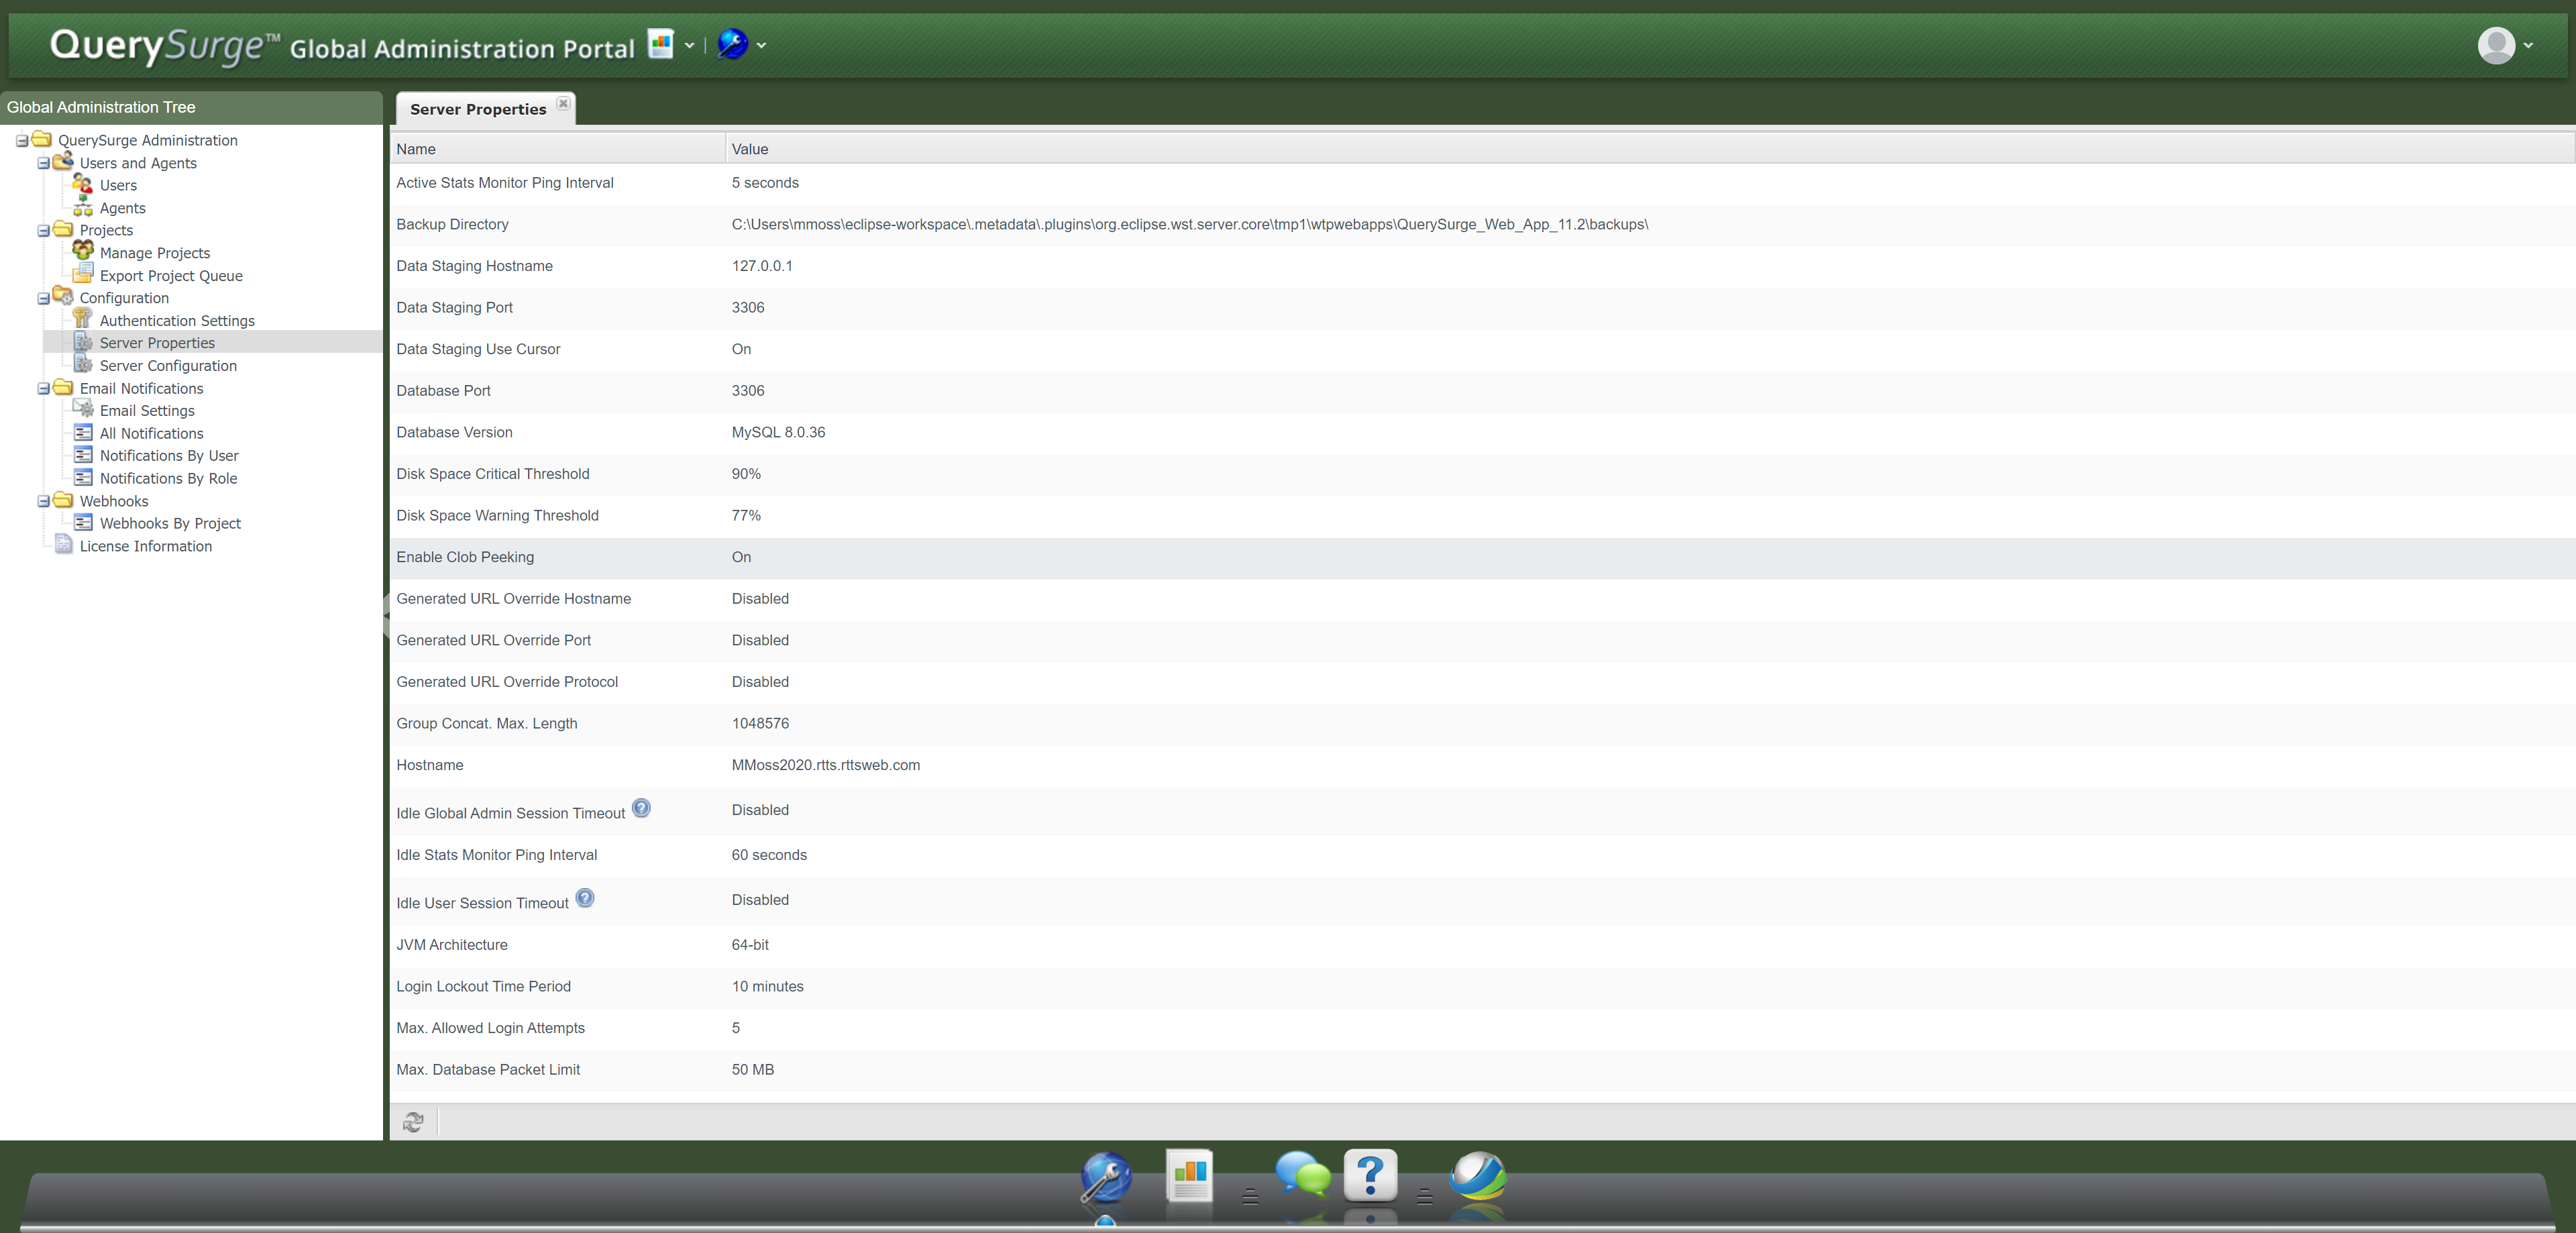
Task: Select the Enable Clob Peeking row
Action: point(465,557)
